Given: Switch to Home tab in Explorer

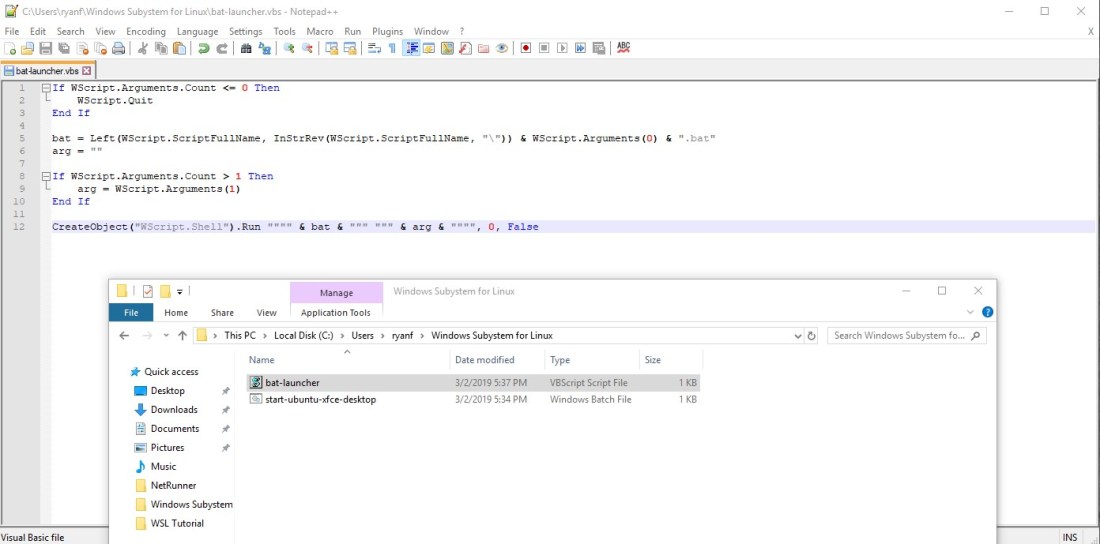Looking at the screenshot, I should (176, 313).
